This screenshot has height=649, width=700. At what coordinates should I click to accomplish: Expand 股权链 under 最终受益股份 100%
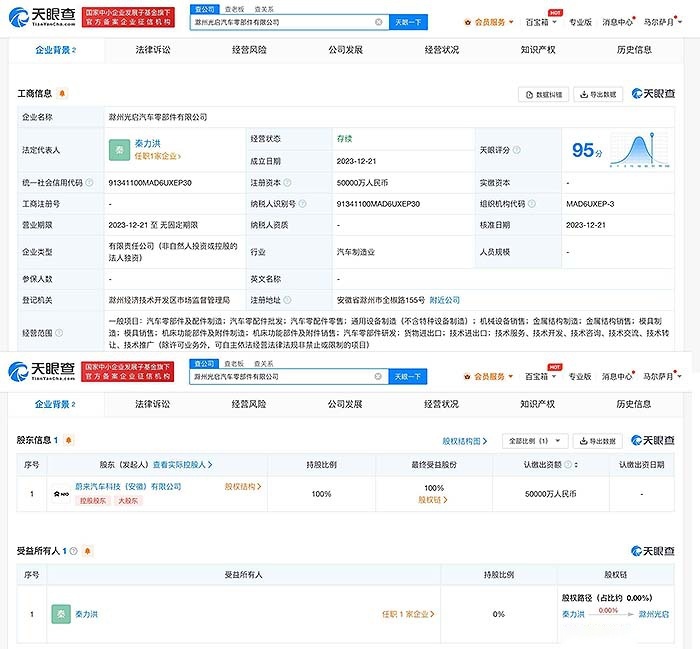tap(432, 500)
